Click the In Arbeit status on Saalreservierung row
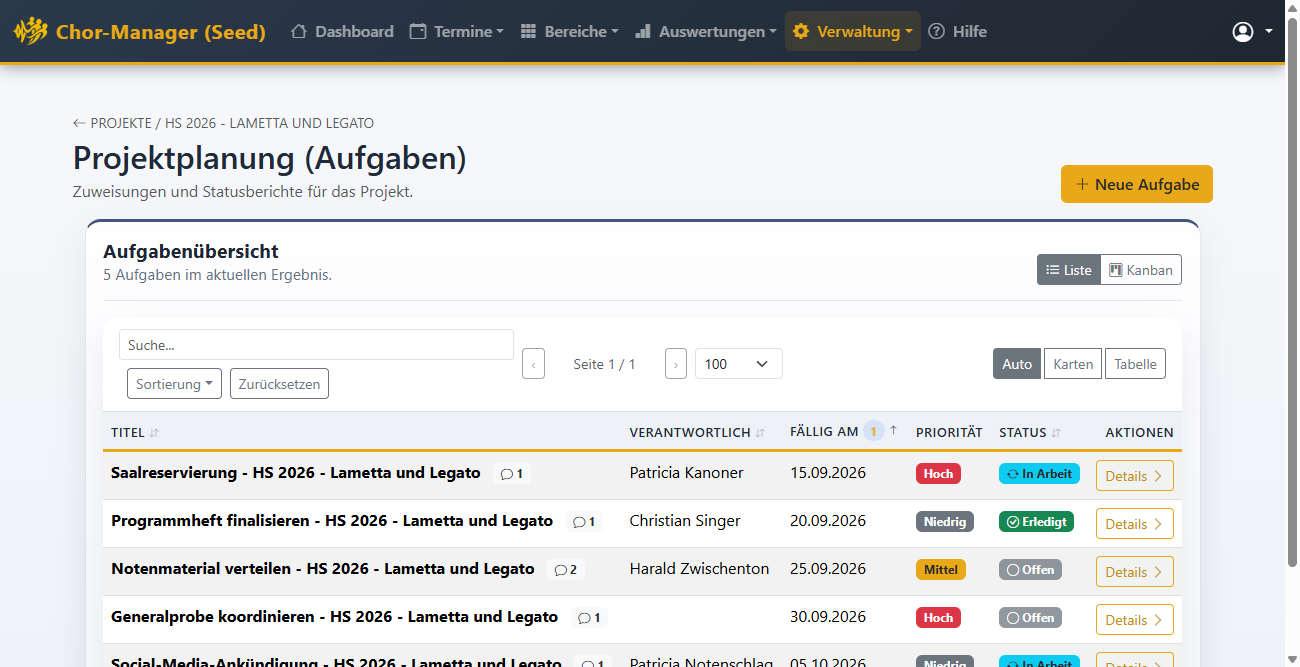Image resolution: width=1300 pixels, height=667 pixels. click(x=1039, y=474)
